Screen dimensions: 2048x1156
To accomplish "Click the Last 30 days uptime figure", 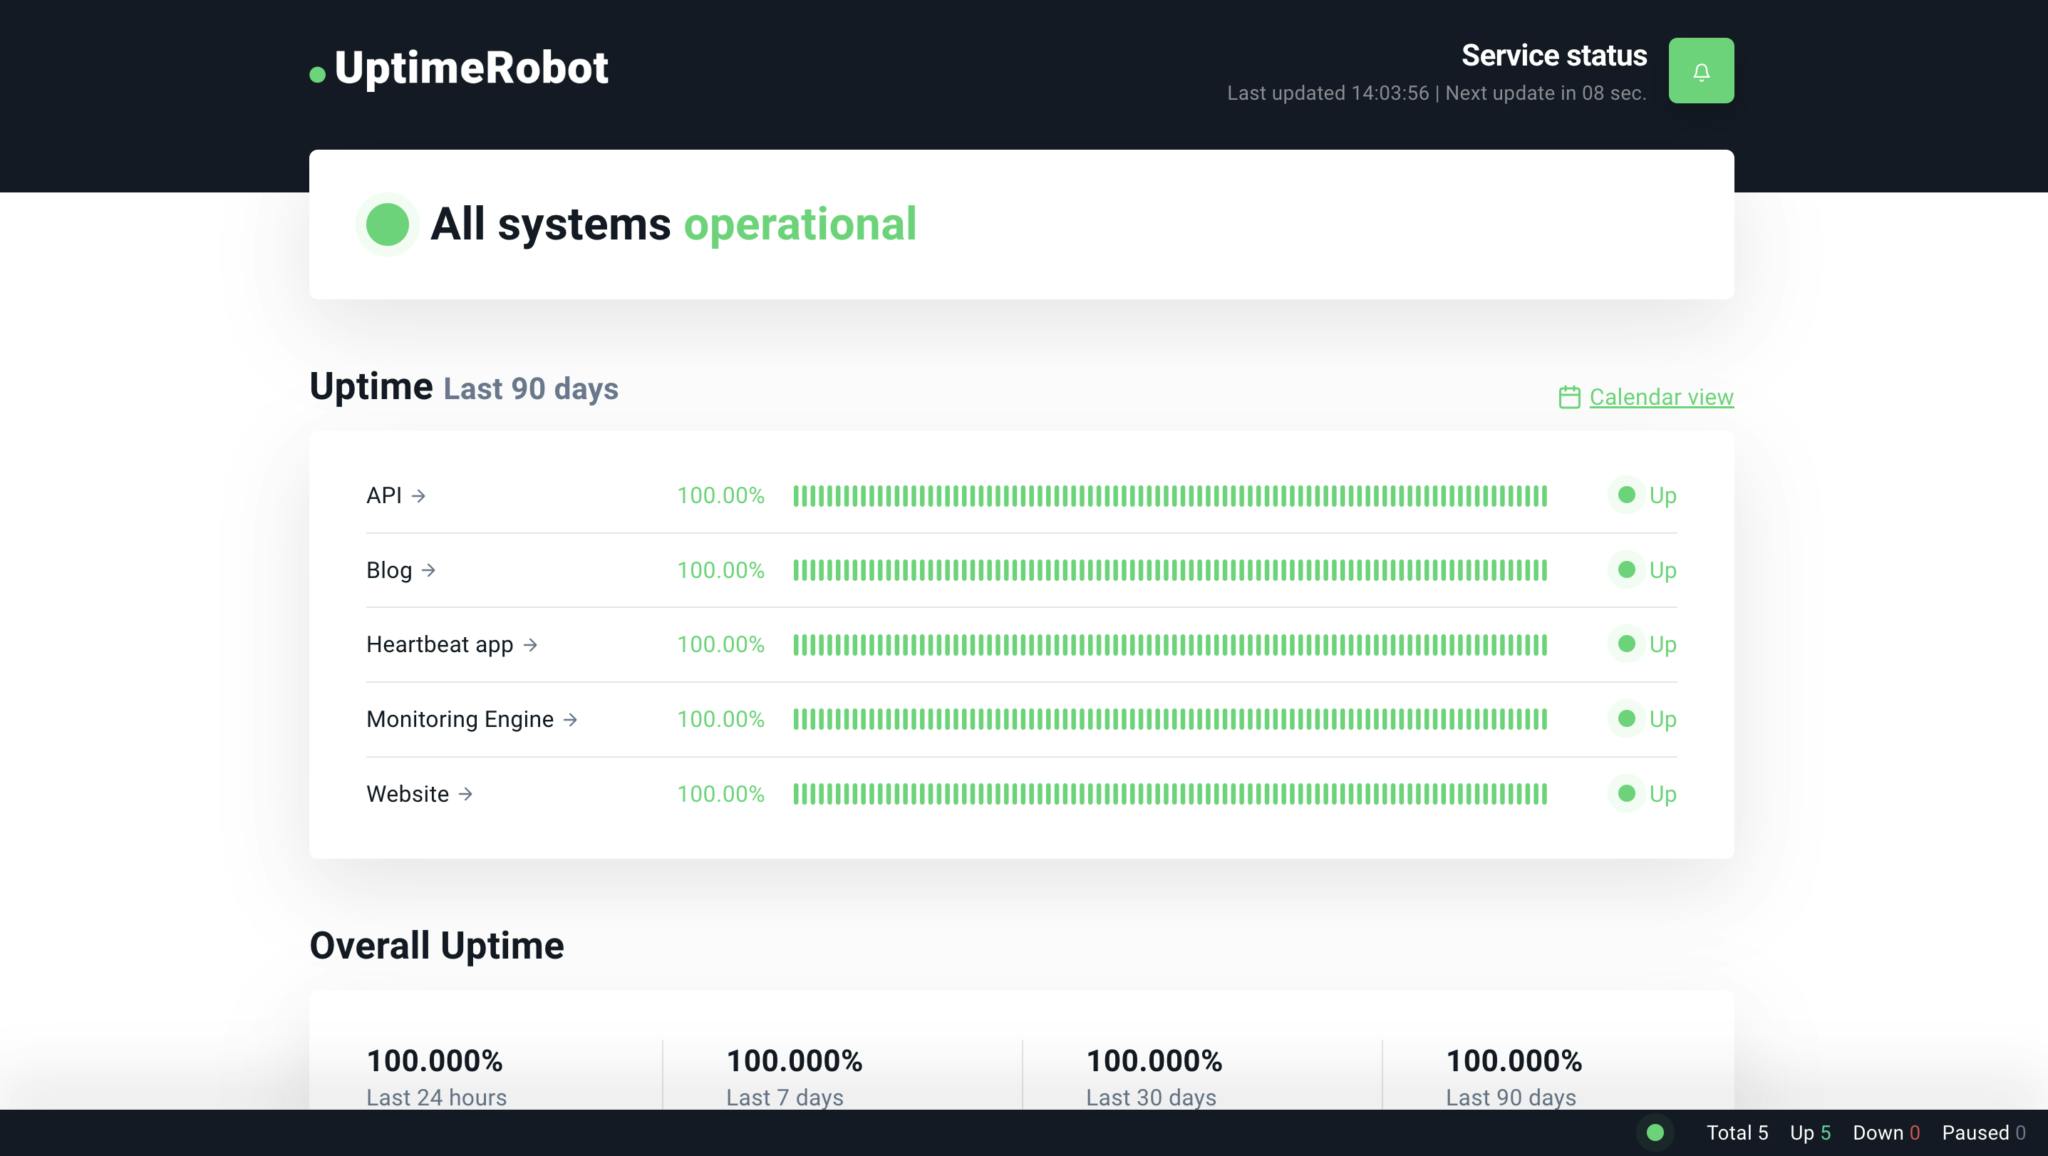I will tap(1154, 1060).
